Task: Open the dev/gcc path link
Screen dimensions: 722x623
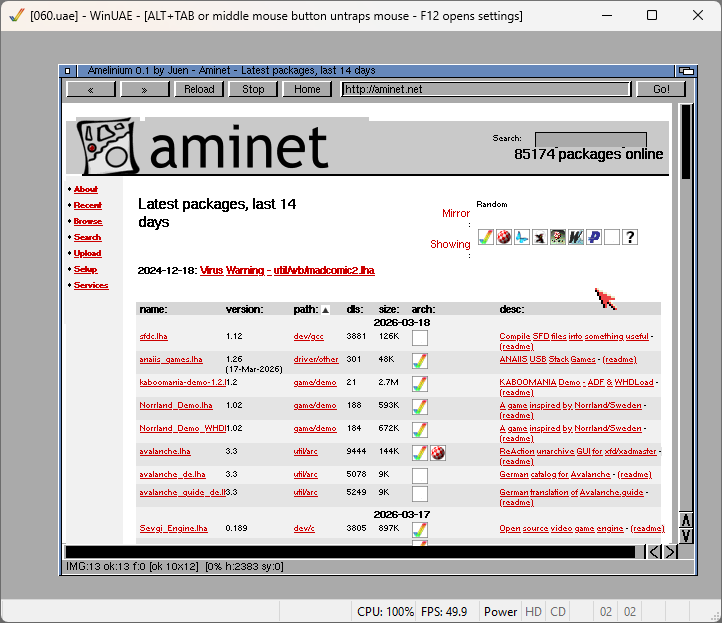Action: (x=309, y=337)
